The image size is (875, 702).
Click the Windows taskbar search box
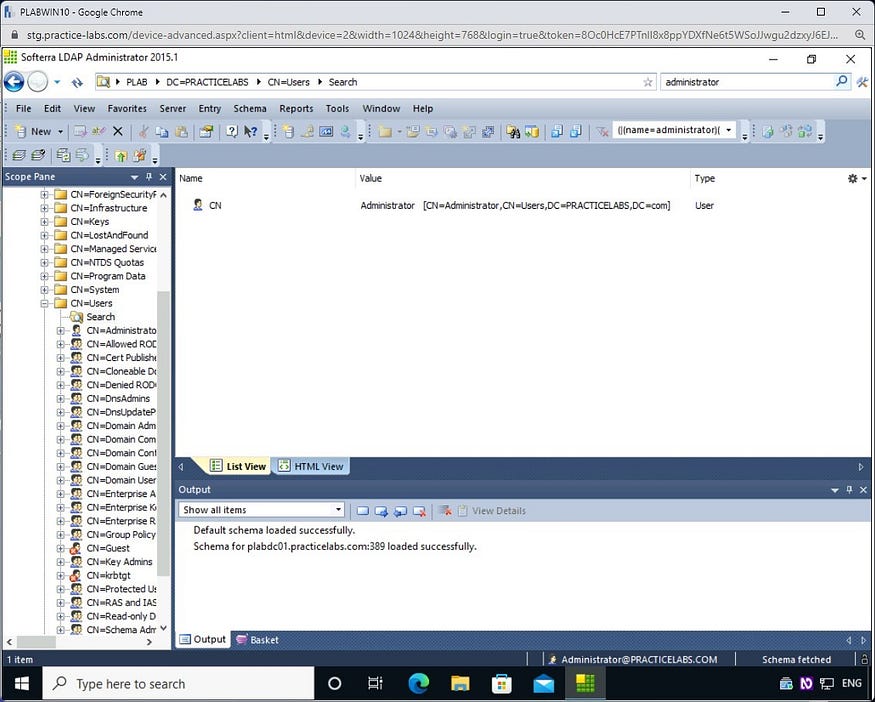tap(179, 684)
